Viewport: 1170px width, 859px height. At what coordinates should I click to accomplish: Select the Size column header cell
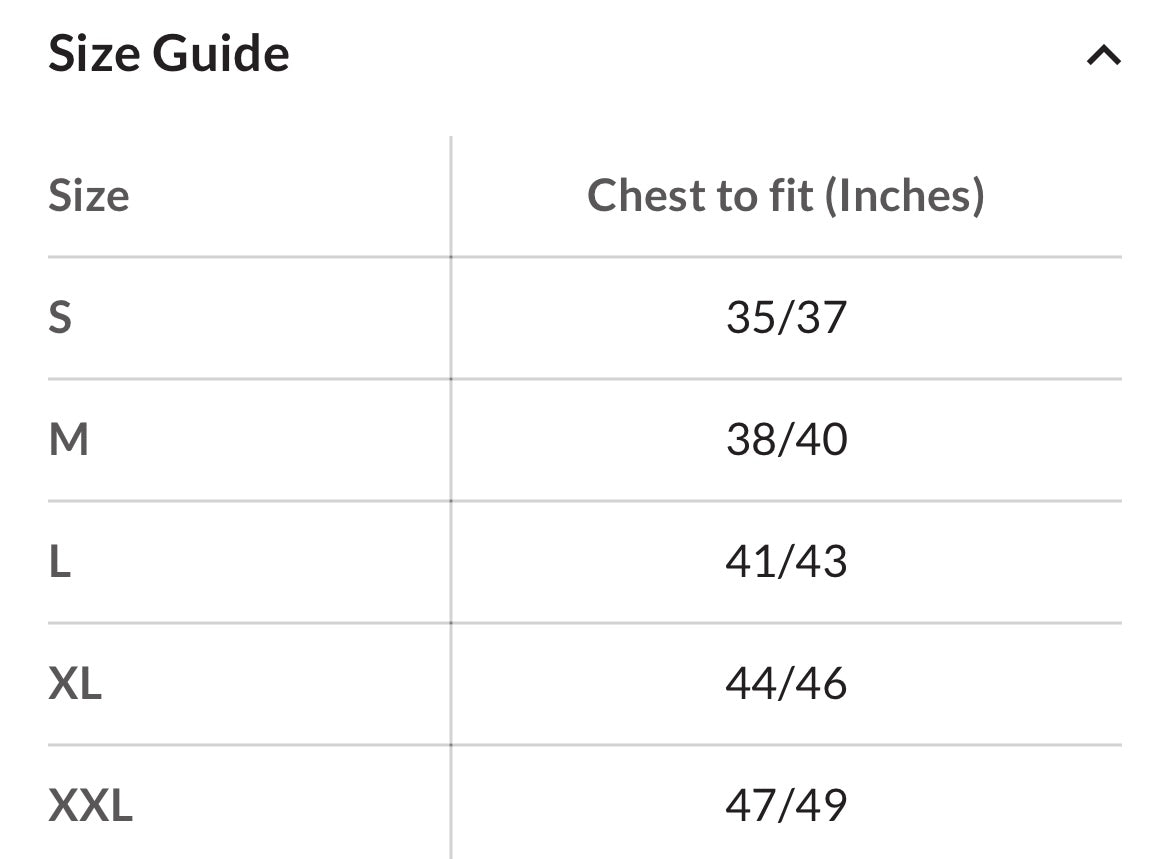[x=89, y=195]
